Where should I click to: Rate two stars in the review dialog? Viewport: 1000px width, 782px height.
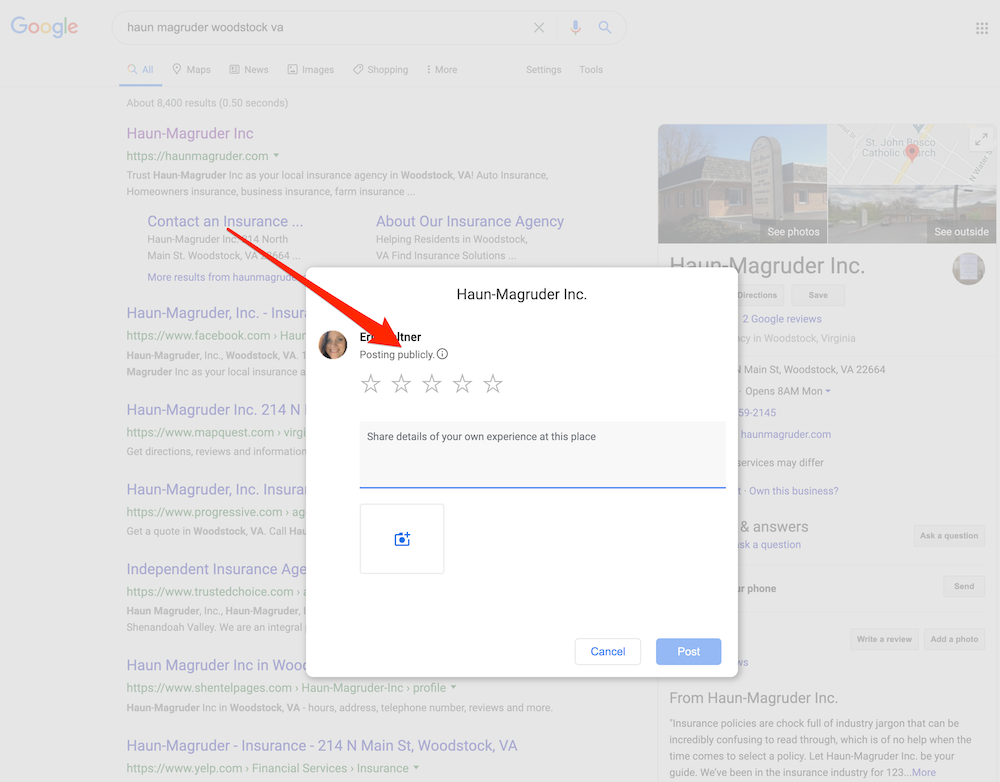tap(401, 384)
